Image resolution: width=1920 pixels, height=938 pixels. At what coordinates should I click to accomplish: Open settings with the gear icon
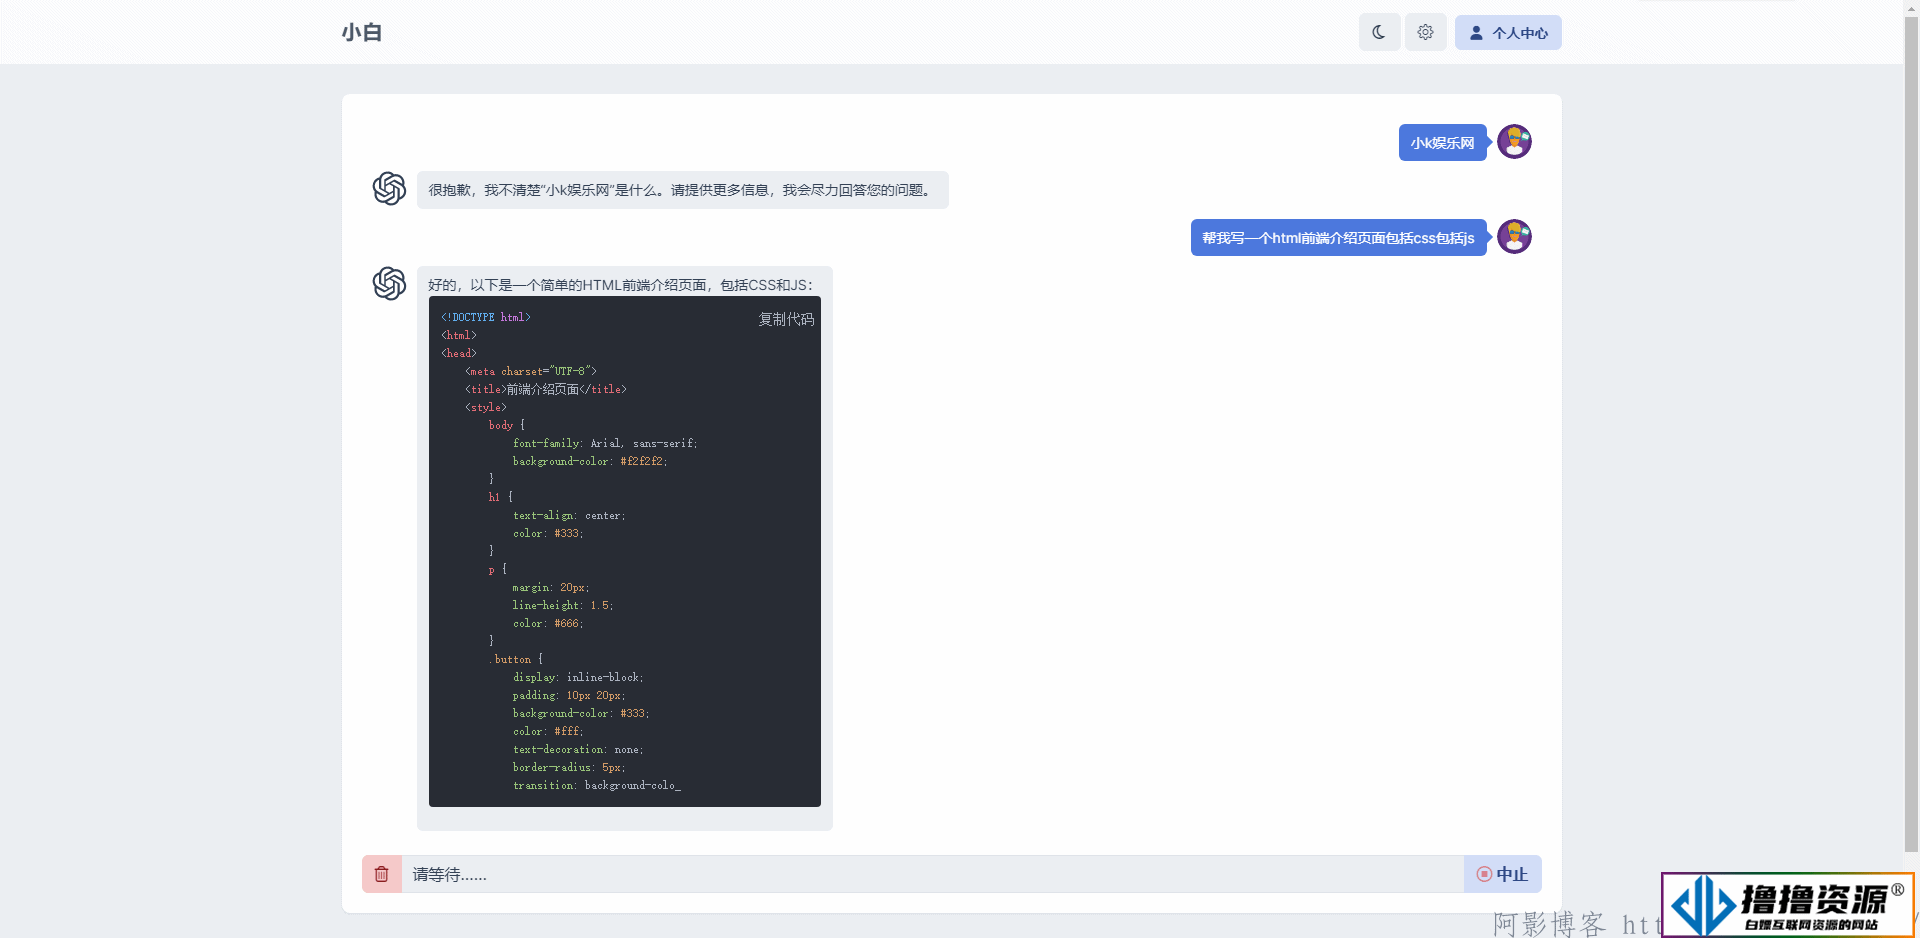tap(1425, 32)
